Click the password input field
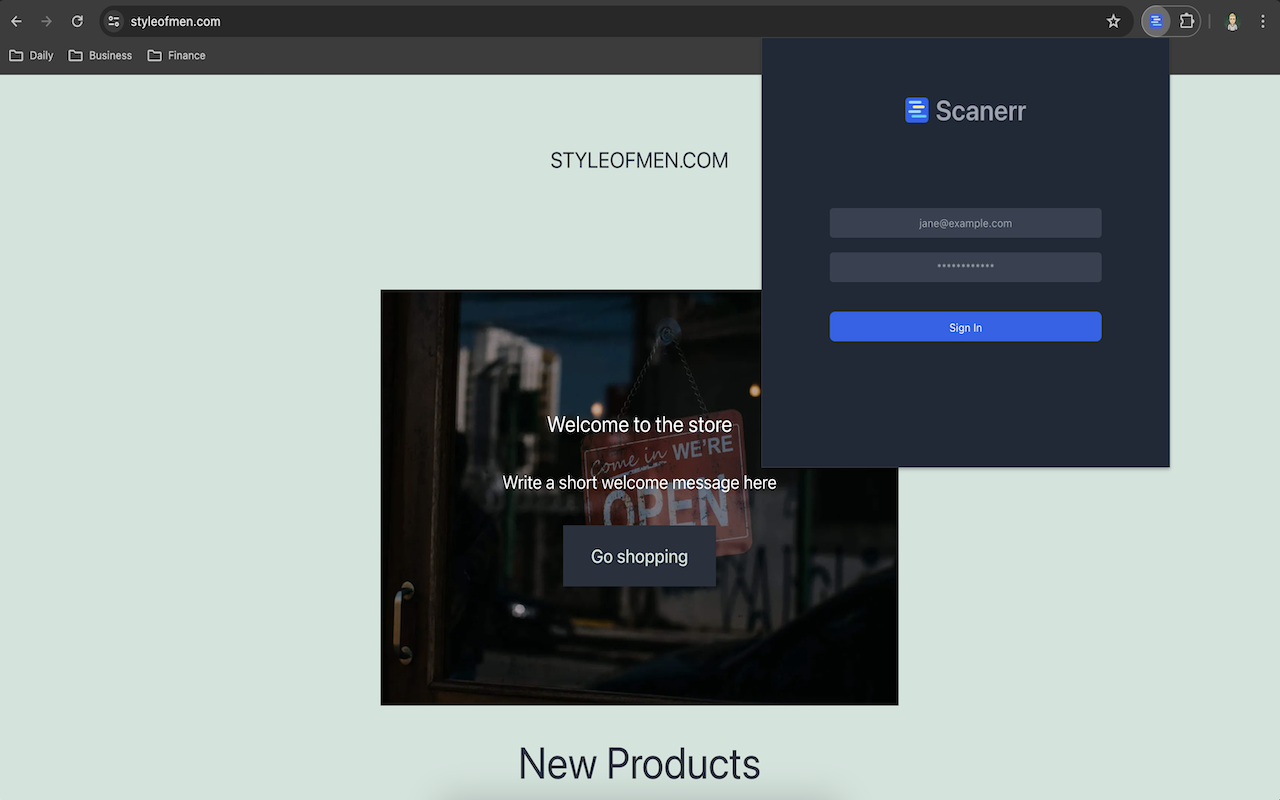Screen dimensions: 1280x800 [x=965, y=267]
